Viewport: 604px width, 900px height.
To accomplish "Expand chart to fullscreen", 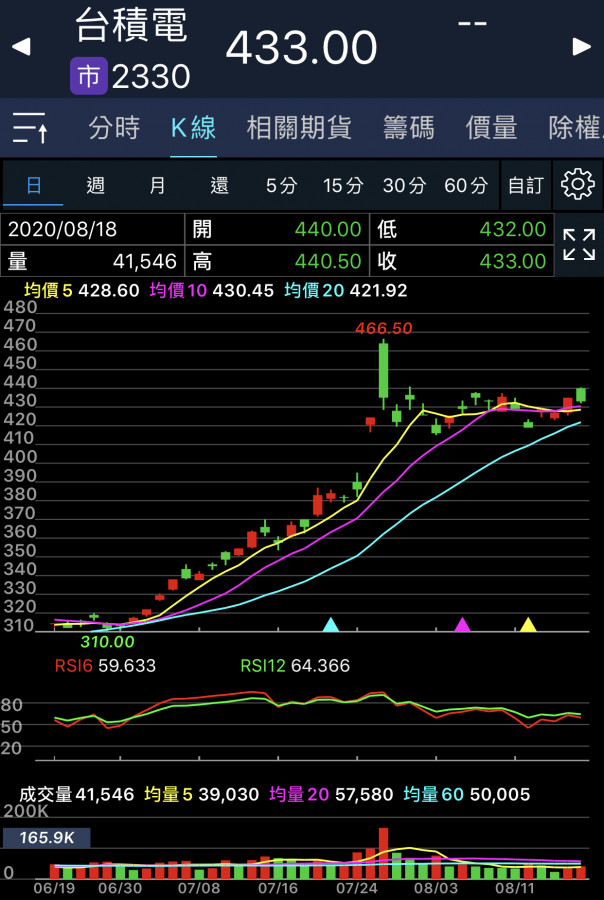I will [578, 245].
